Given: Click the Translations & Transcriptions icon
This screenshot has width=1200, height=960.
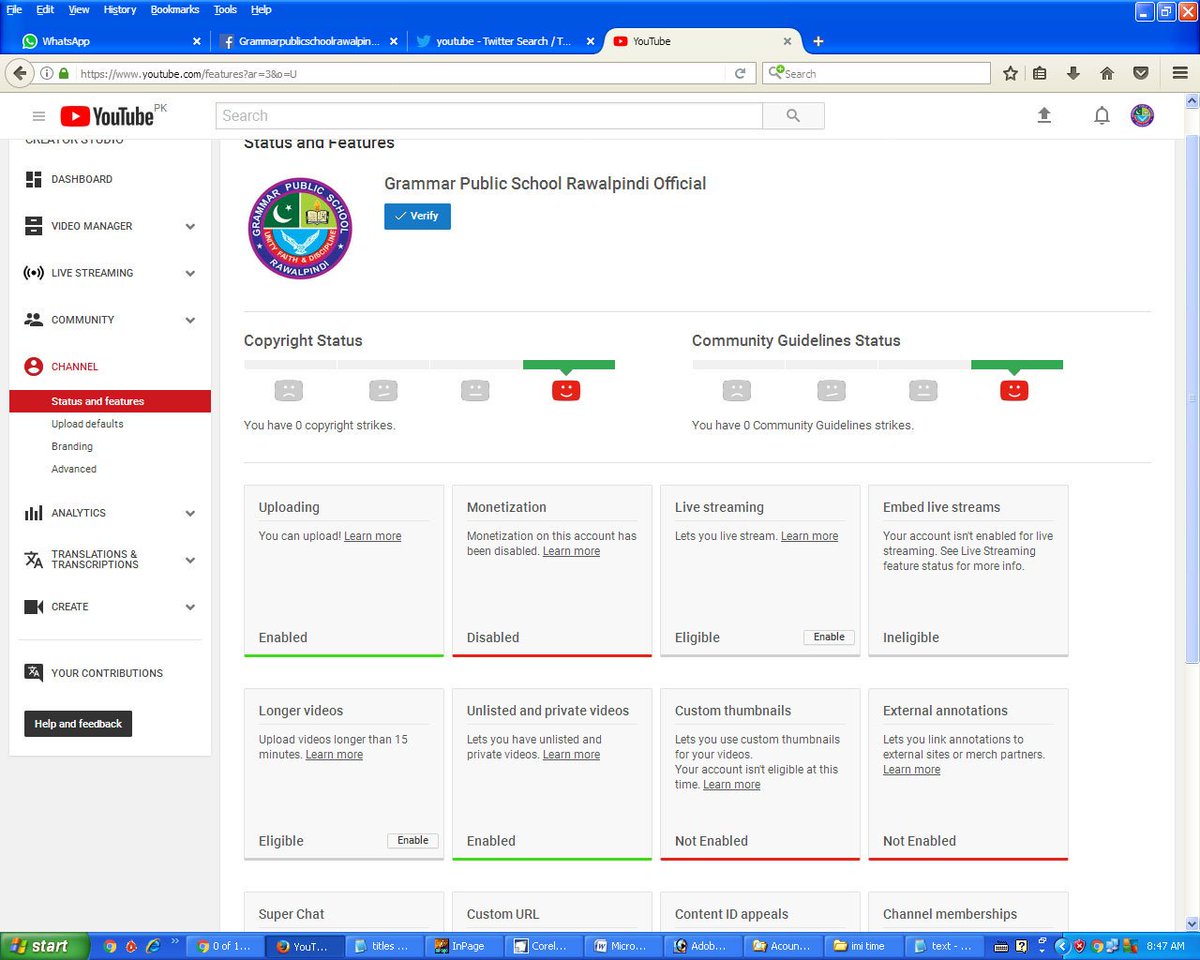Looking at the screenshot, I should tap(34, 559).
